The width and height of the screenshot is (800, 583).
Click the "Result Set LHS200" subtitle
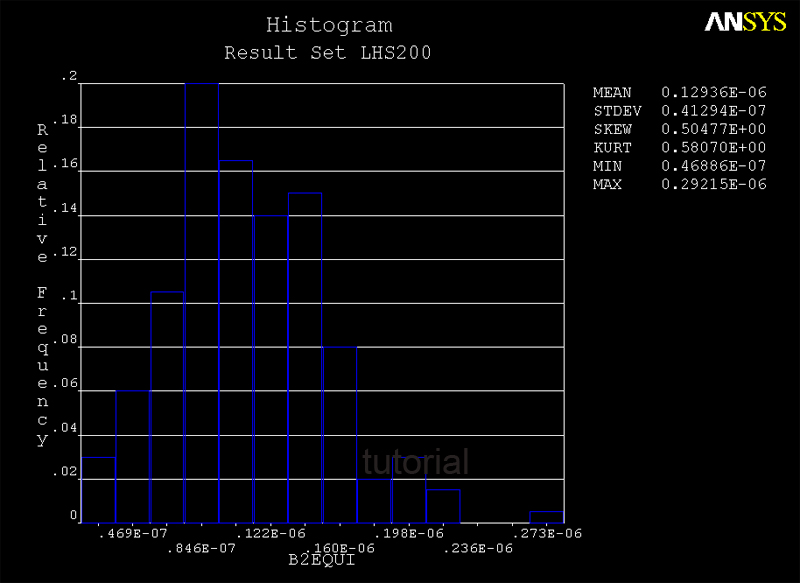[x=328, y=53]
